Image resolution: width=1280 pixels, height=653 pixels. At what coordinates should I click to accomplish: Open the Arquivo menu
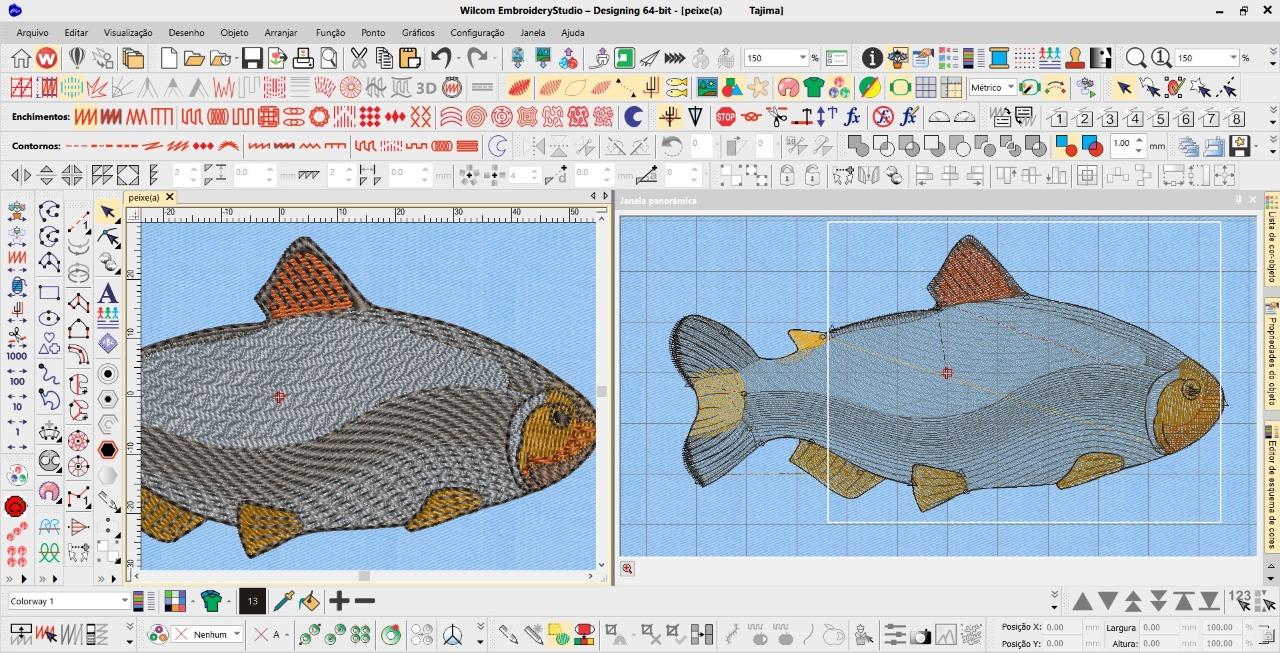pos(32,33)
